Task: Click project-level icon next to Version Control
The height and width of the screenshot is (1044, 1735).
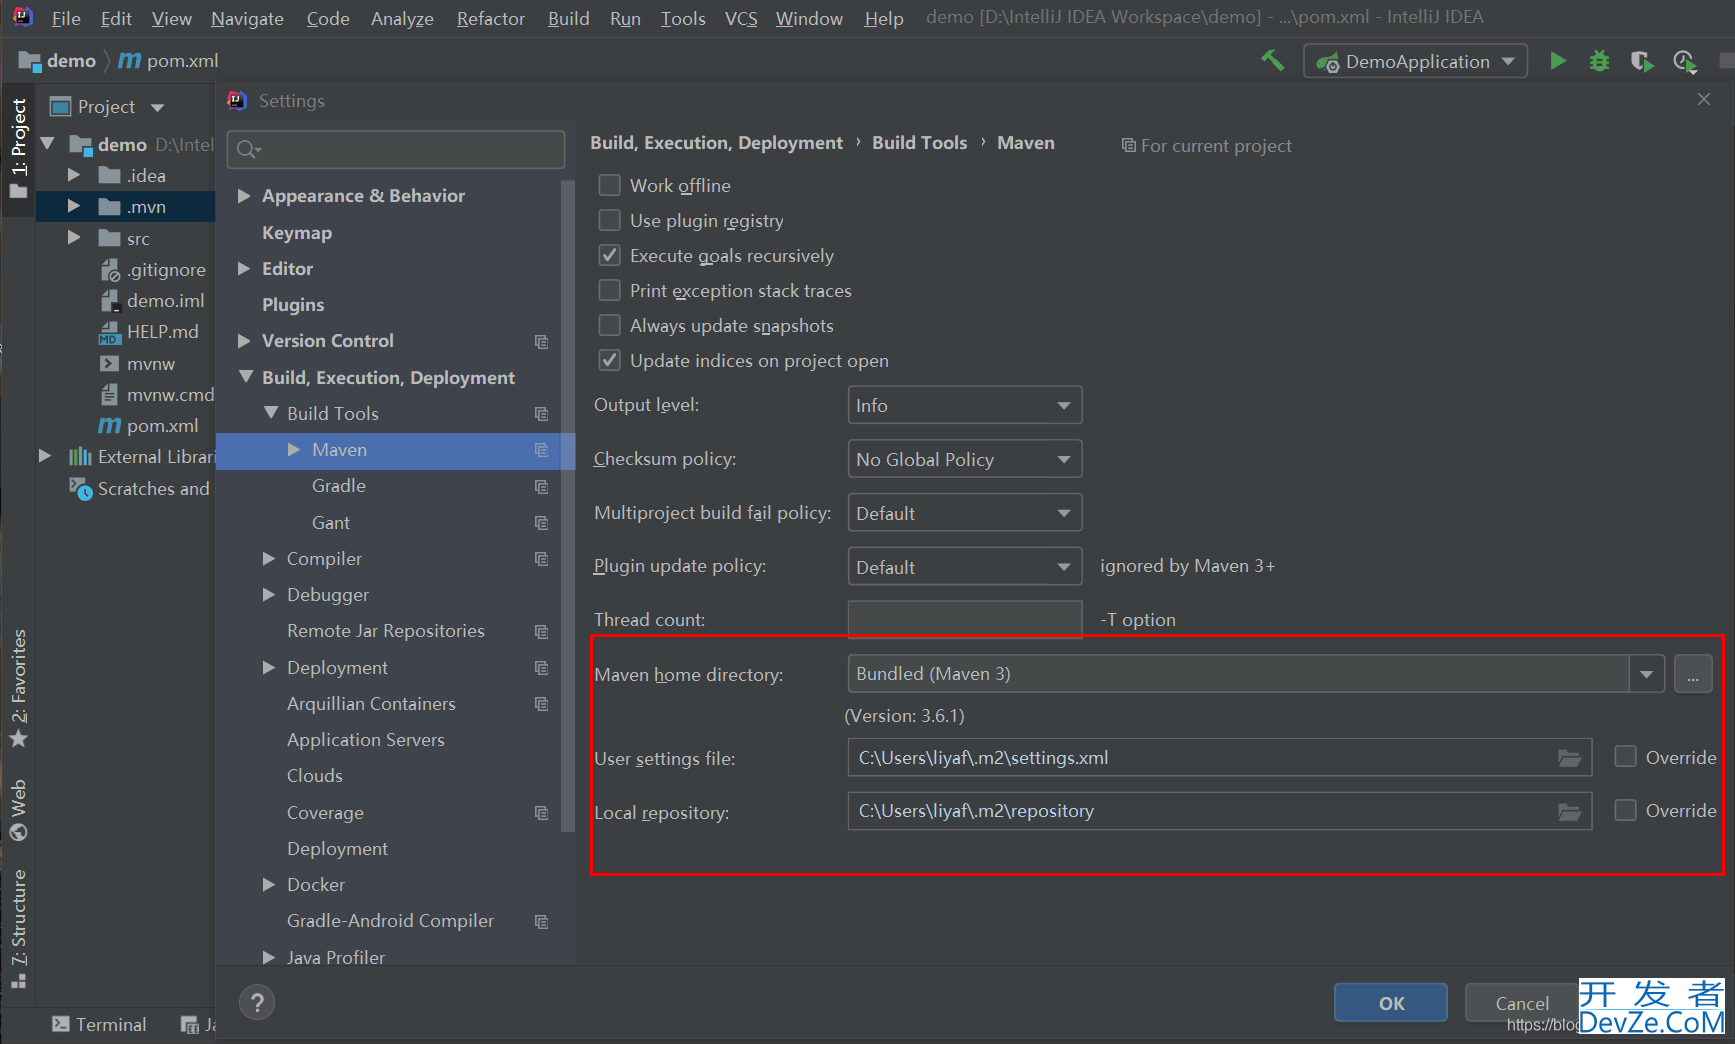Action: click(x=541, y=341)
